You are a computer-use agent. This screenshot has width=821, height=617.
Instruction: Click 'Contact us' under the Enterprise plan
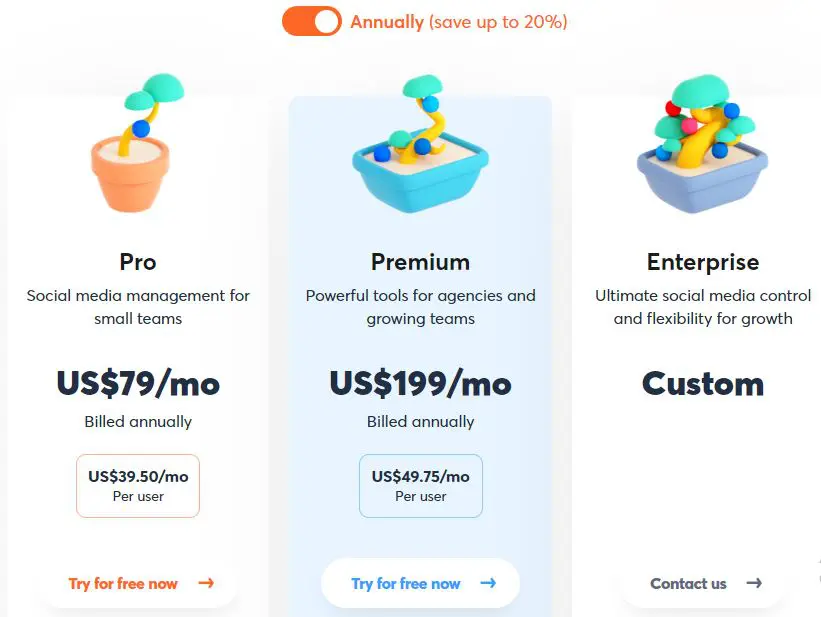coord(690,584)
